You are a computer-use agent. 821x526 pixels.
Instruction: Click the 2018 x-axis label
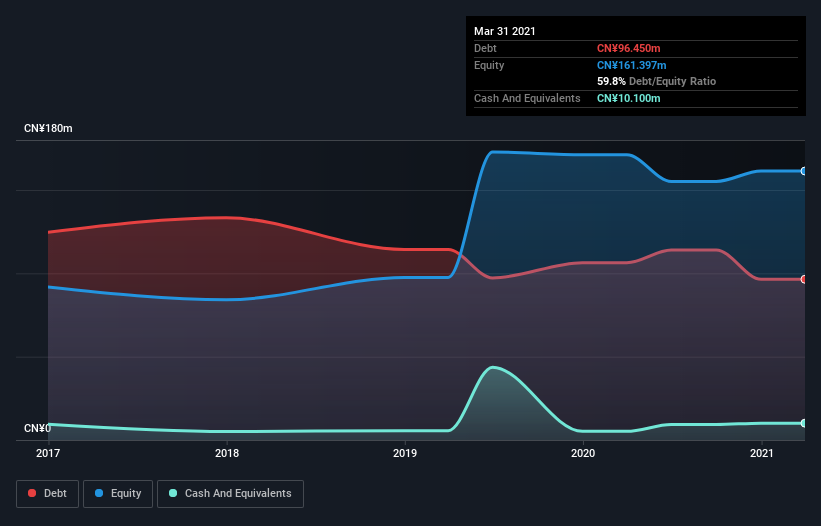227,453
